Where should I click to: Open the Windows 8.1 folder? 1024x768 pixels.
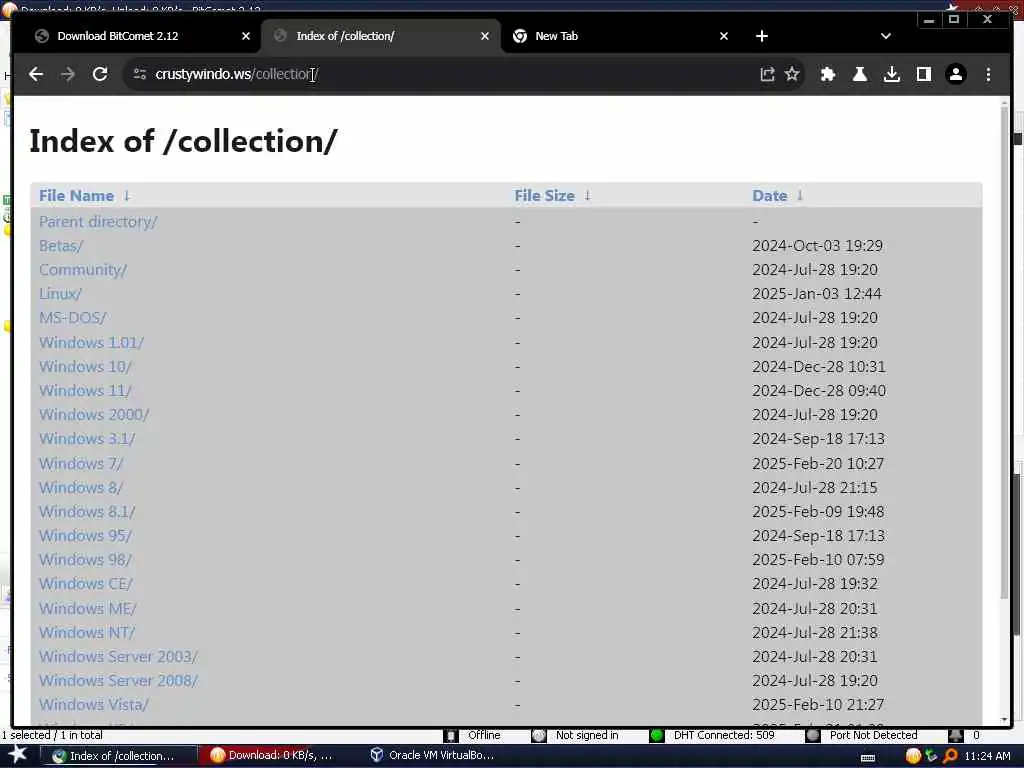(x=87, y=512)
